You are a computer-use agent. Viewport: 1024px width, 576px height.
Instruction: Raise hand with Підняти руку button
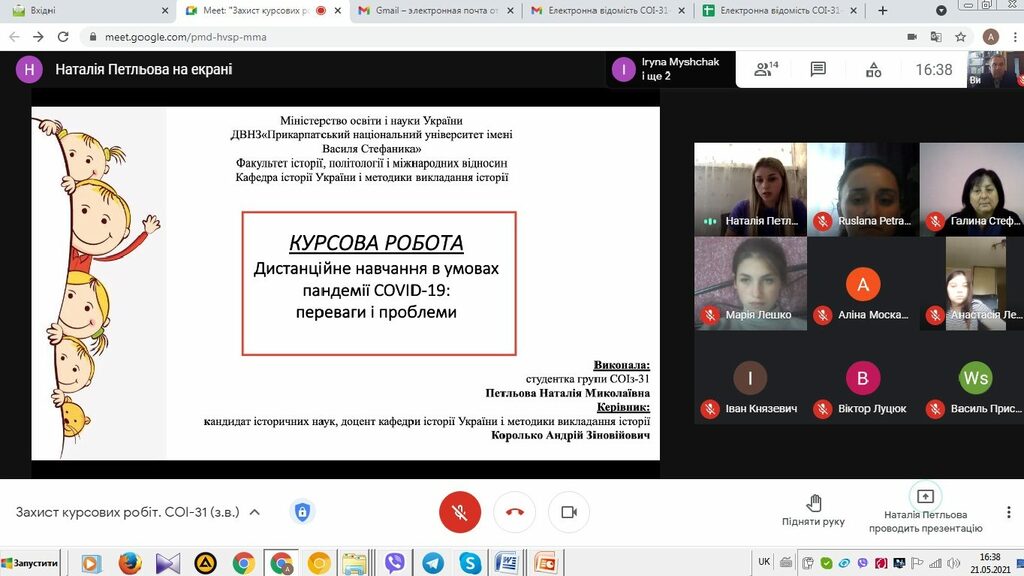(813, 509)
